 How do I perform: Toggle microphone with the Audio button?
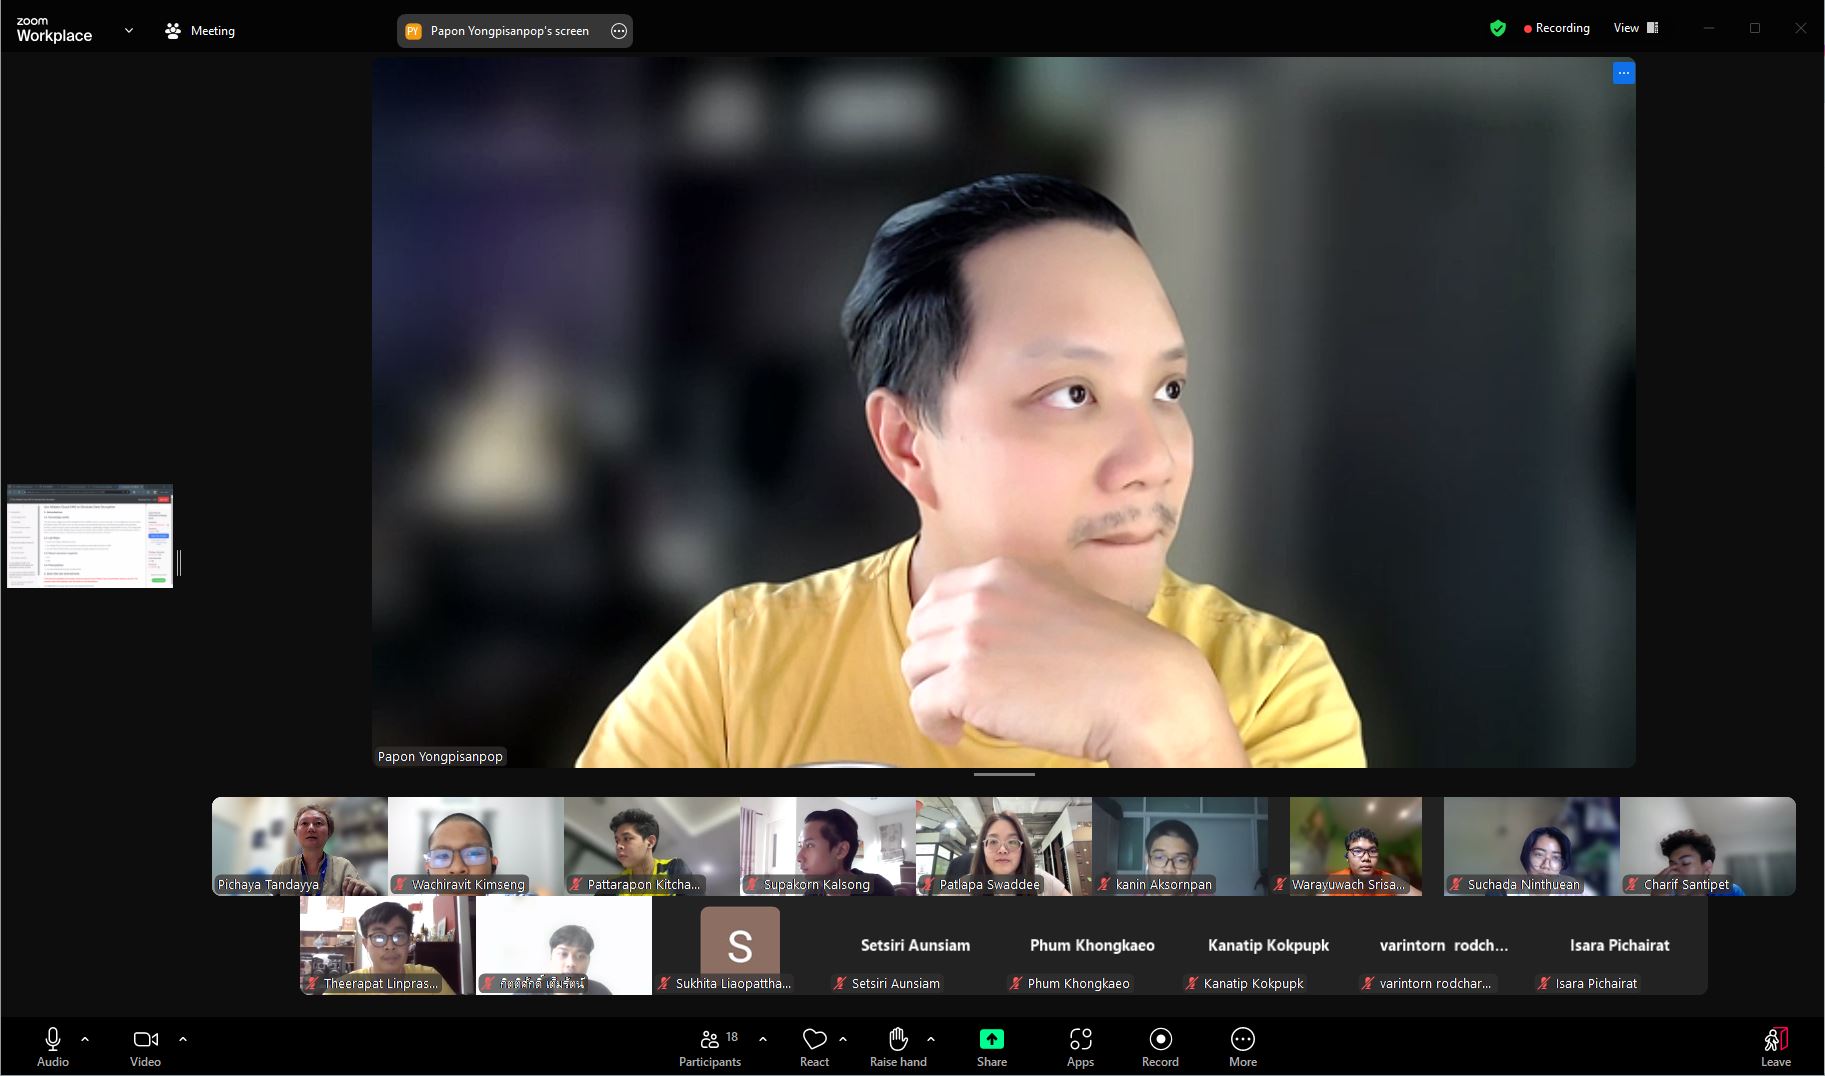[53, 1046]
